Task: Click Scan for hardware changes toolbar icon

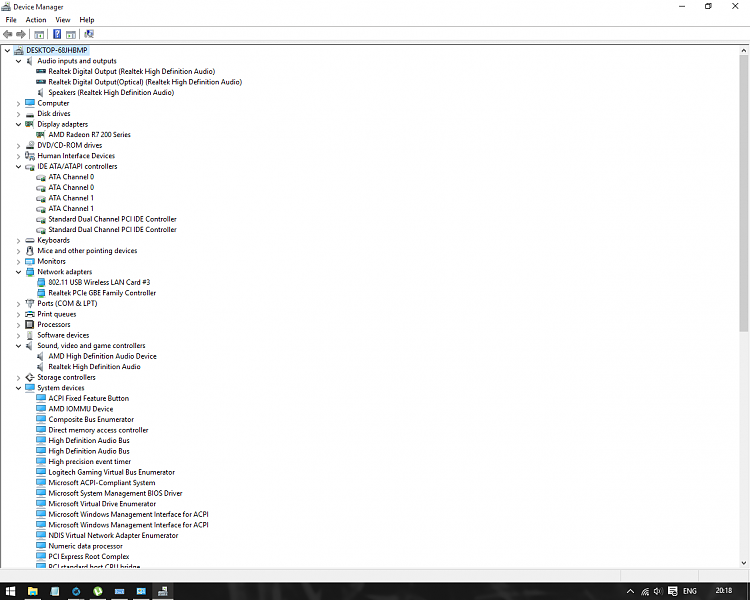Action: [x=89, y=34]
